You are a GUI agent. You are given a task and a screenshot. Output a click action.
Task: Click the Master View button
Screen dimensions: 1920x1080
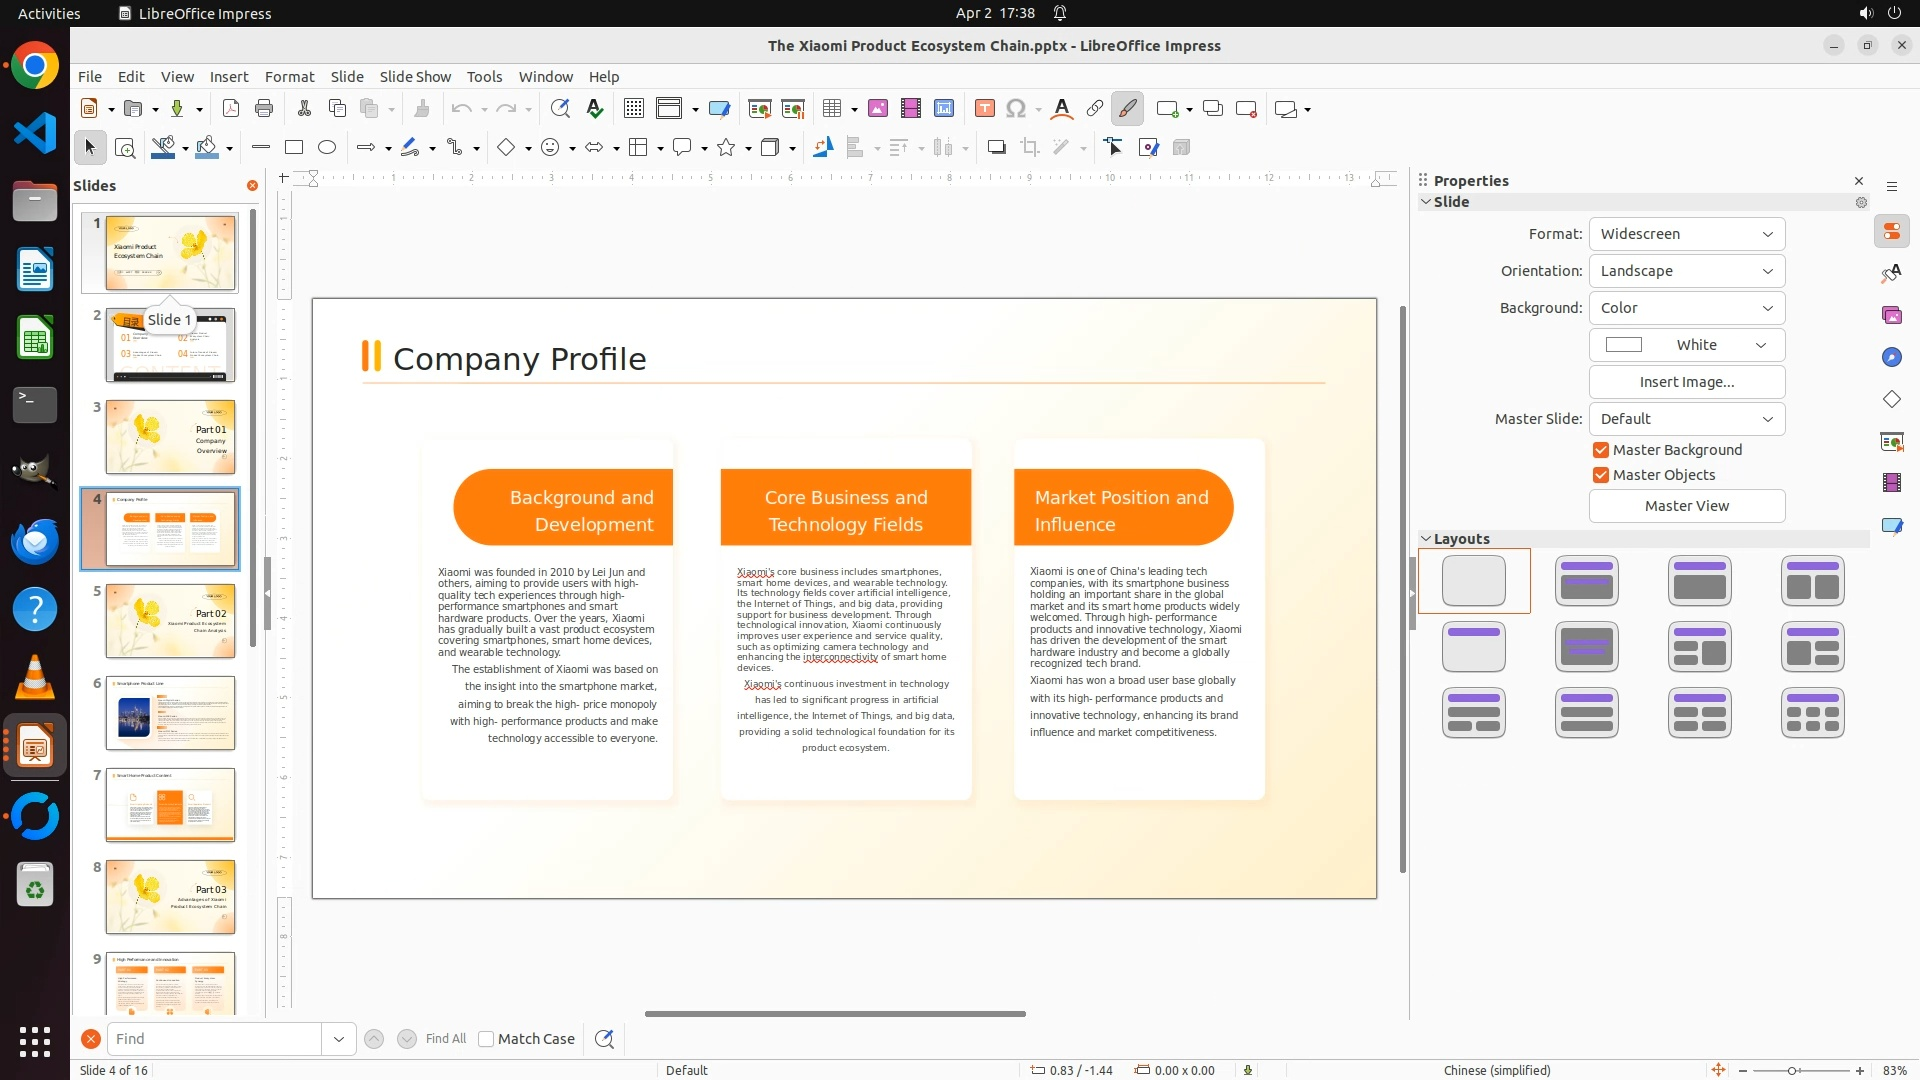click(x=1686, y=506)
